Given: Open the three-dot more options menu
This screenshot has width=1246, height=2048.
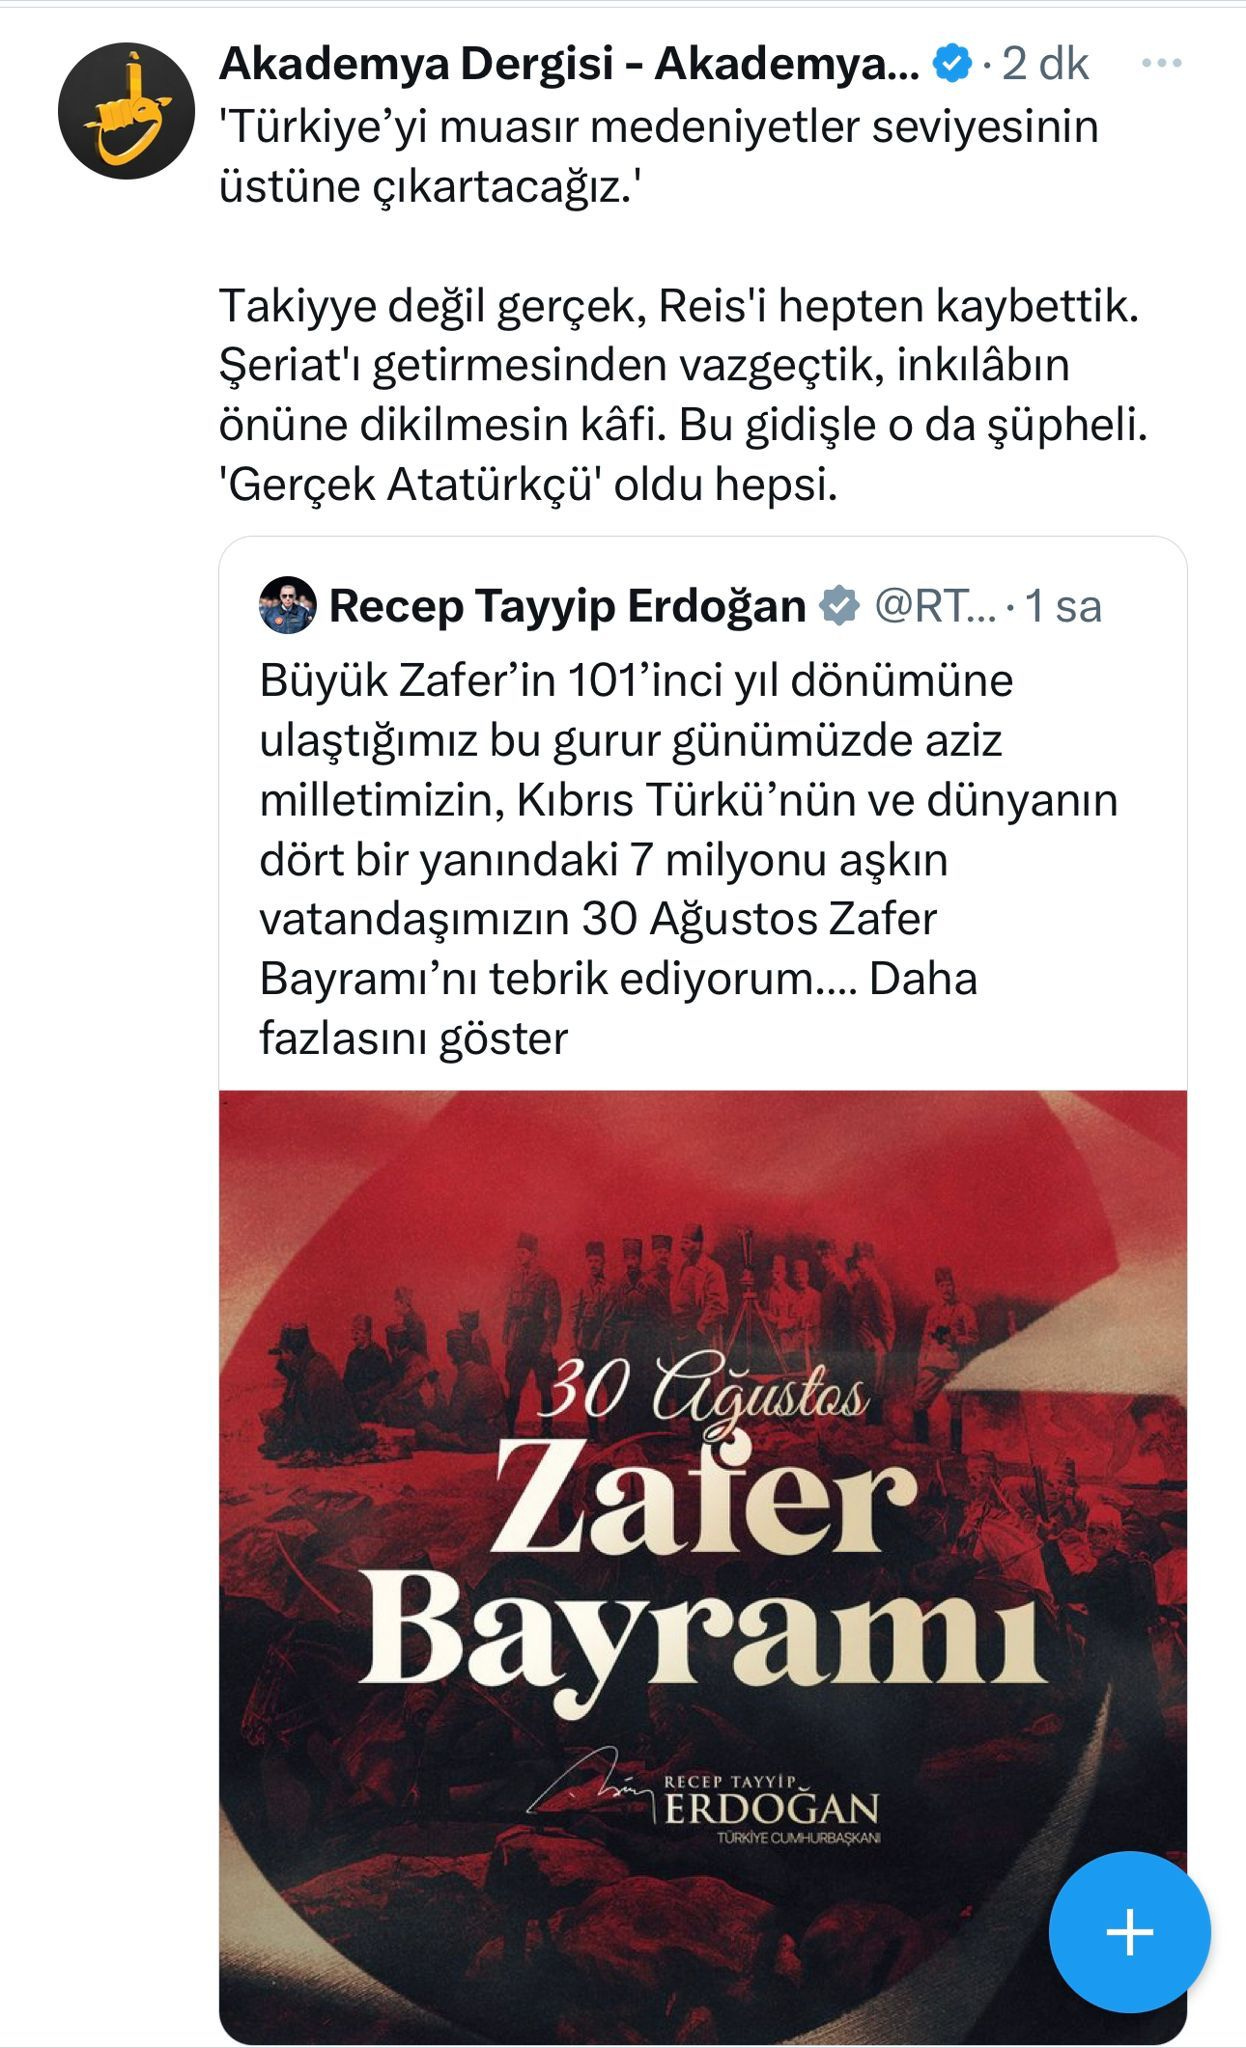Looking at the screenshot, I should pos(1161,64).
